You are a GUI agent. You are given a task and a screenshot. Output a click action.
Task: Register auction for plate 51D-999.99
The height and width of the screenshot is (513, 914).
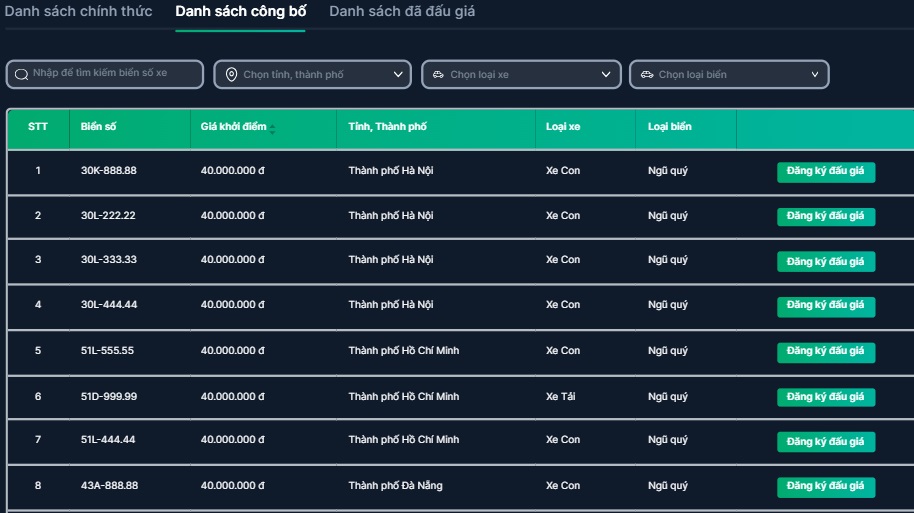(826, 398)
